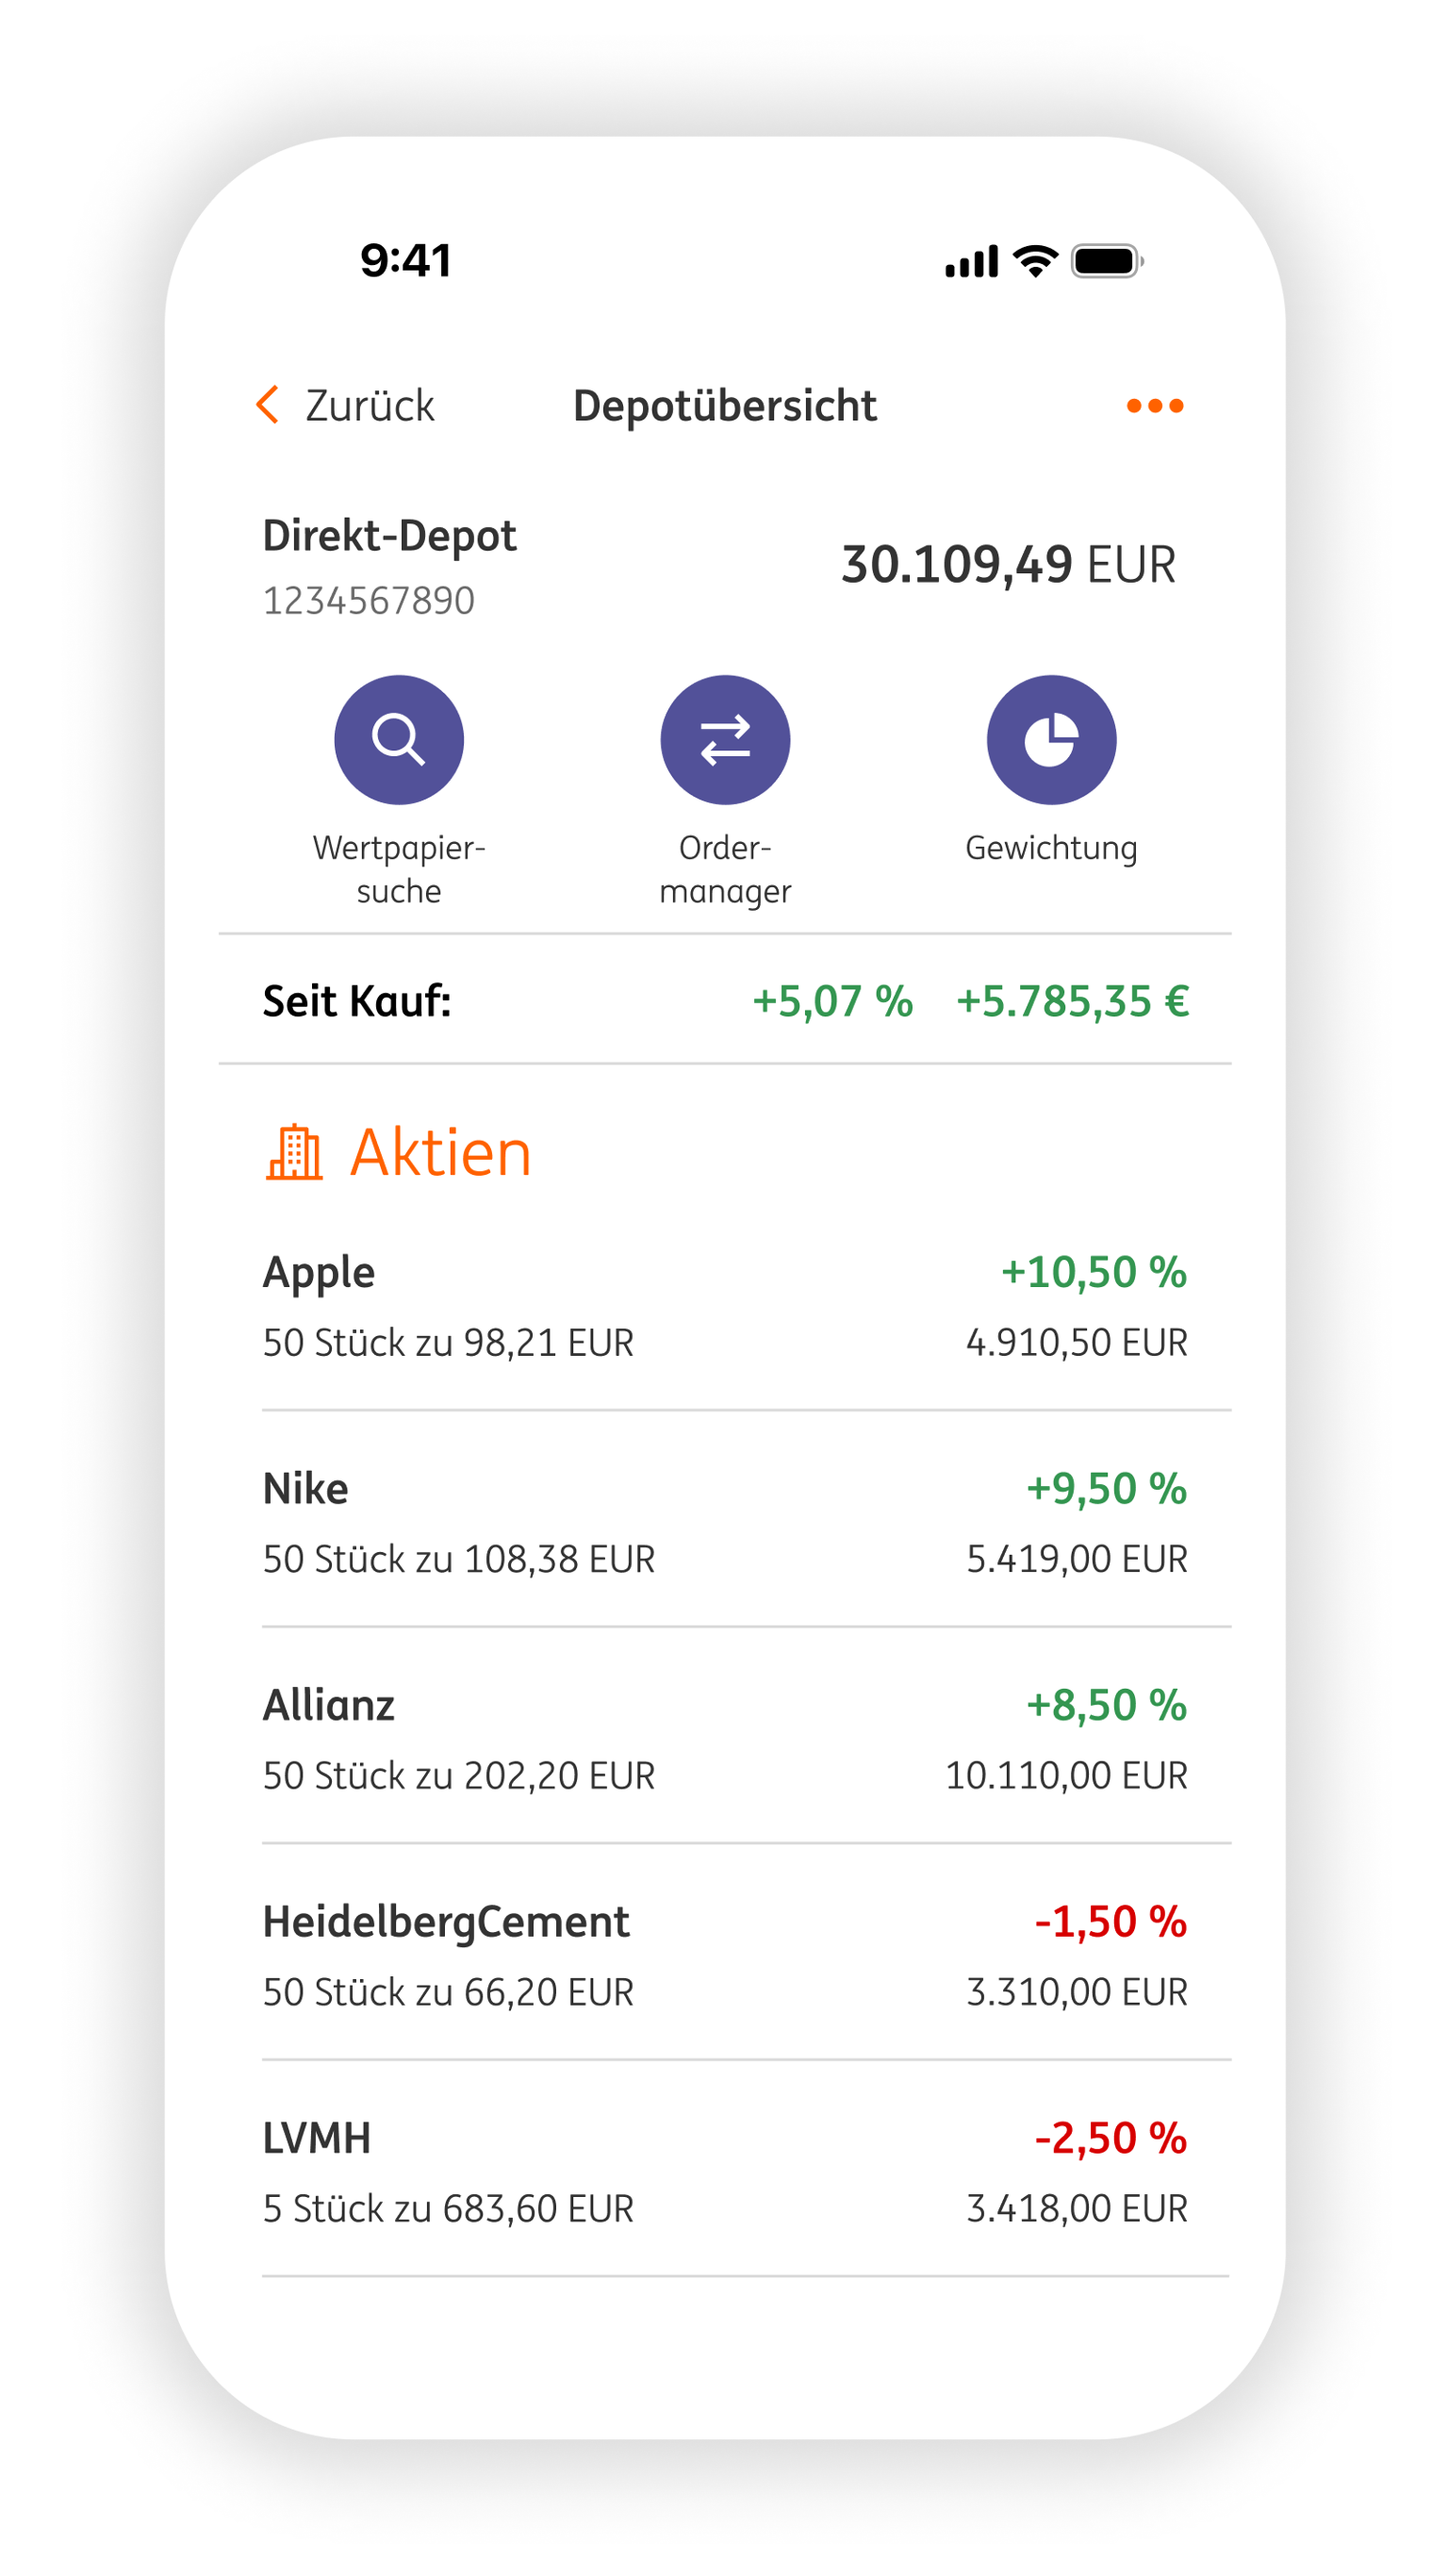
Task: Open the HeidelbergCement position details
Action: coord(725,1955)
